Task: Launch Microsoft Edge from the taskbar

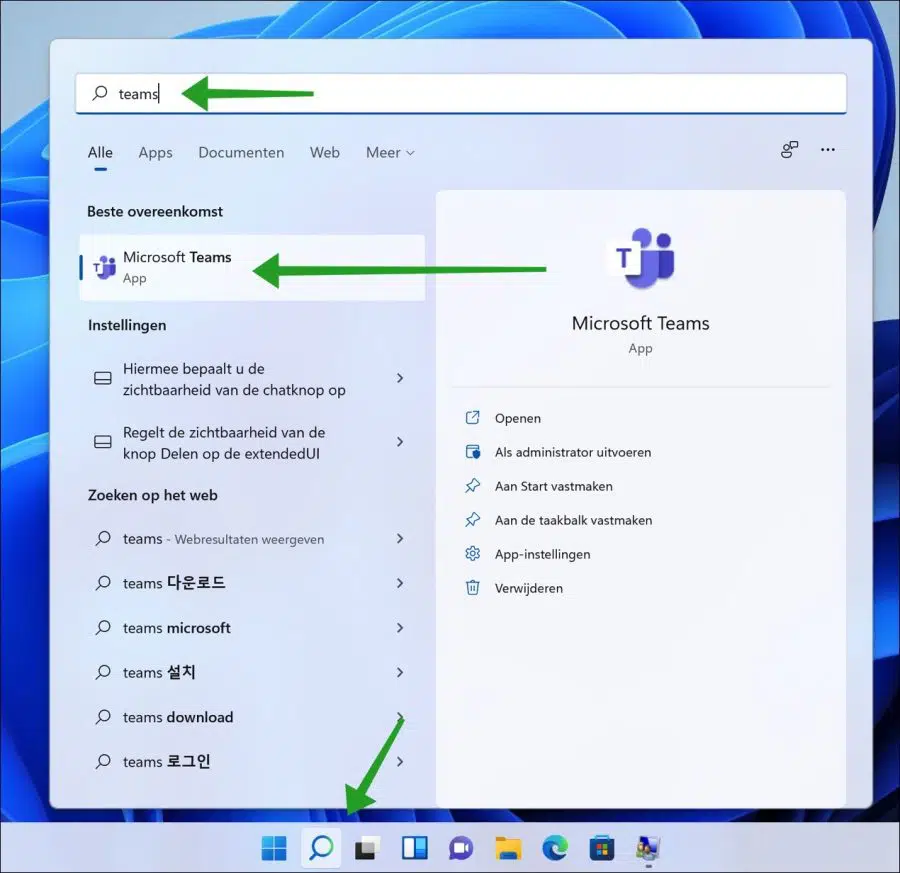Action: point(555,848)
